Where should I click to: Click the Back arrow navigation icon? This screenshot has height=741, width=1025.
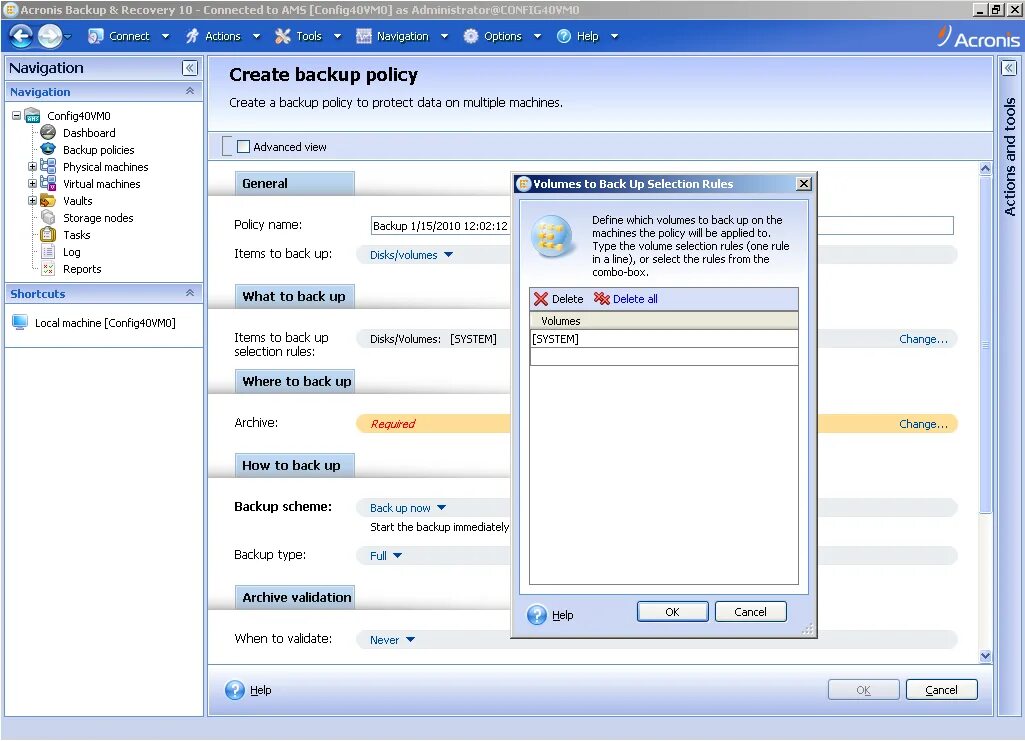tap(21, 36)
